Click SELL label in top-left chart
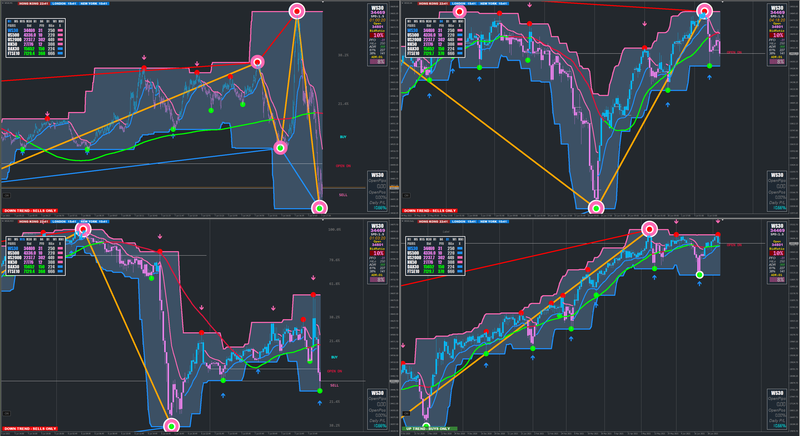The image size is (800, 436). 343,195
